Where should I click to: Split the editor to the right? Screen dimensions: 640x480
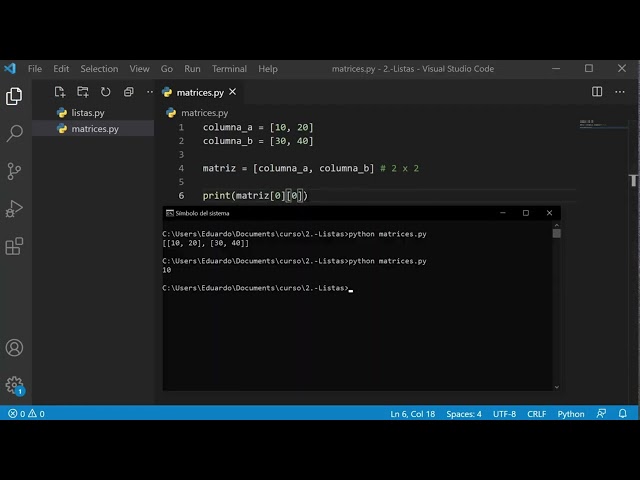(x=597, y=92)
